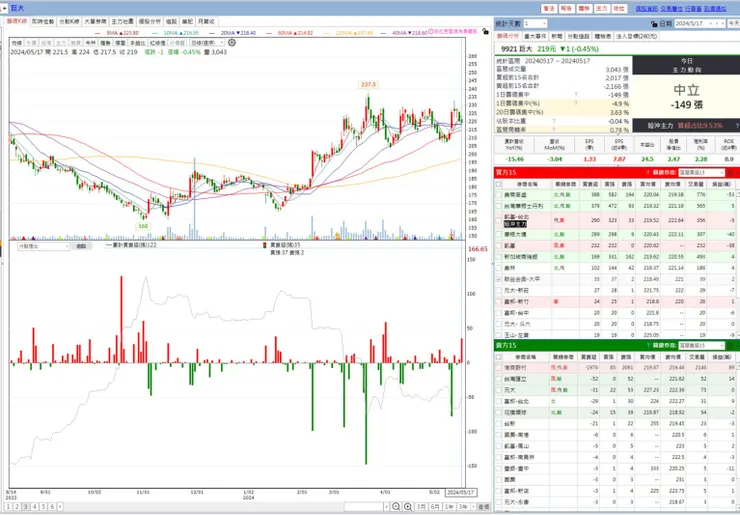Open the dropdown arrow next to 3年
Viewport: 740px width, 515px height.
(x=472, y=507)
